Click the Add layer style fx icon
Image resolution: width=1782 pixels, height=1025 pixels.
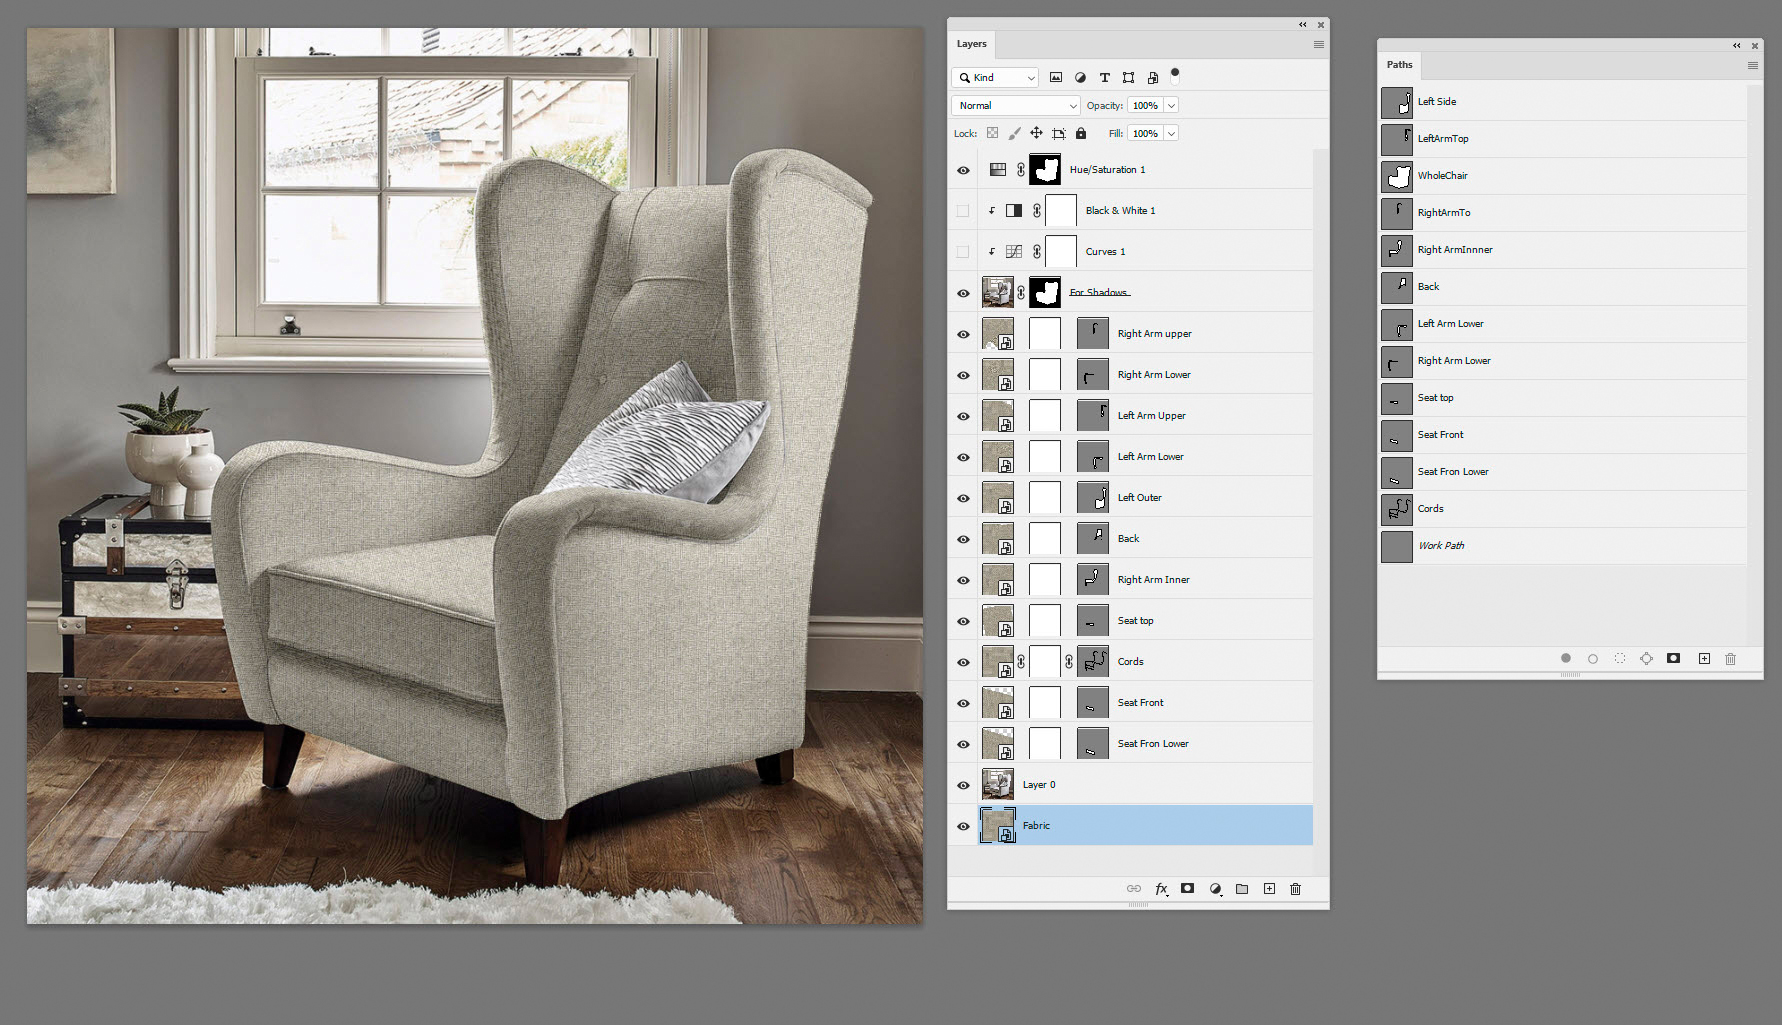coord(1161,888)
